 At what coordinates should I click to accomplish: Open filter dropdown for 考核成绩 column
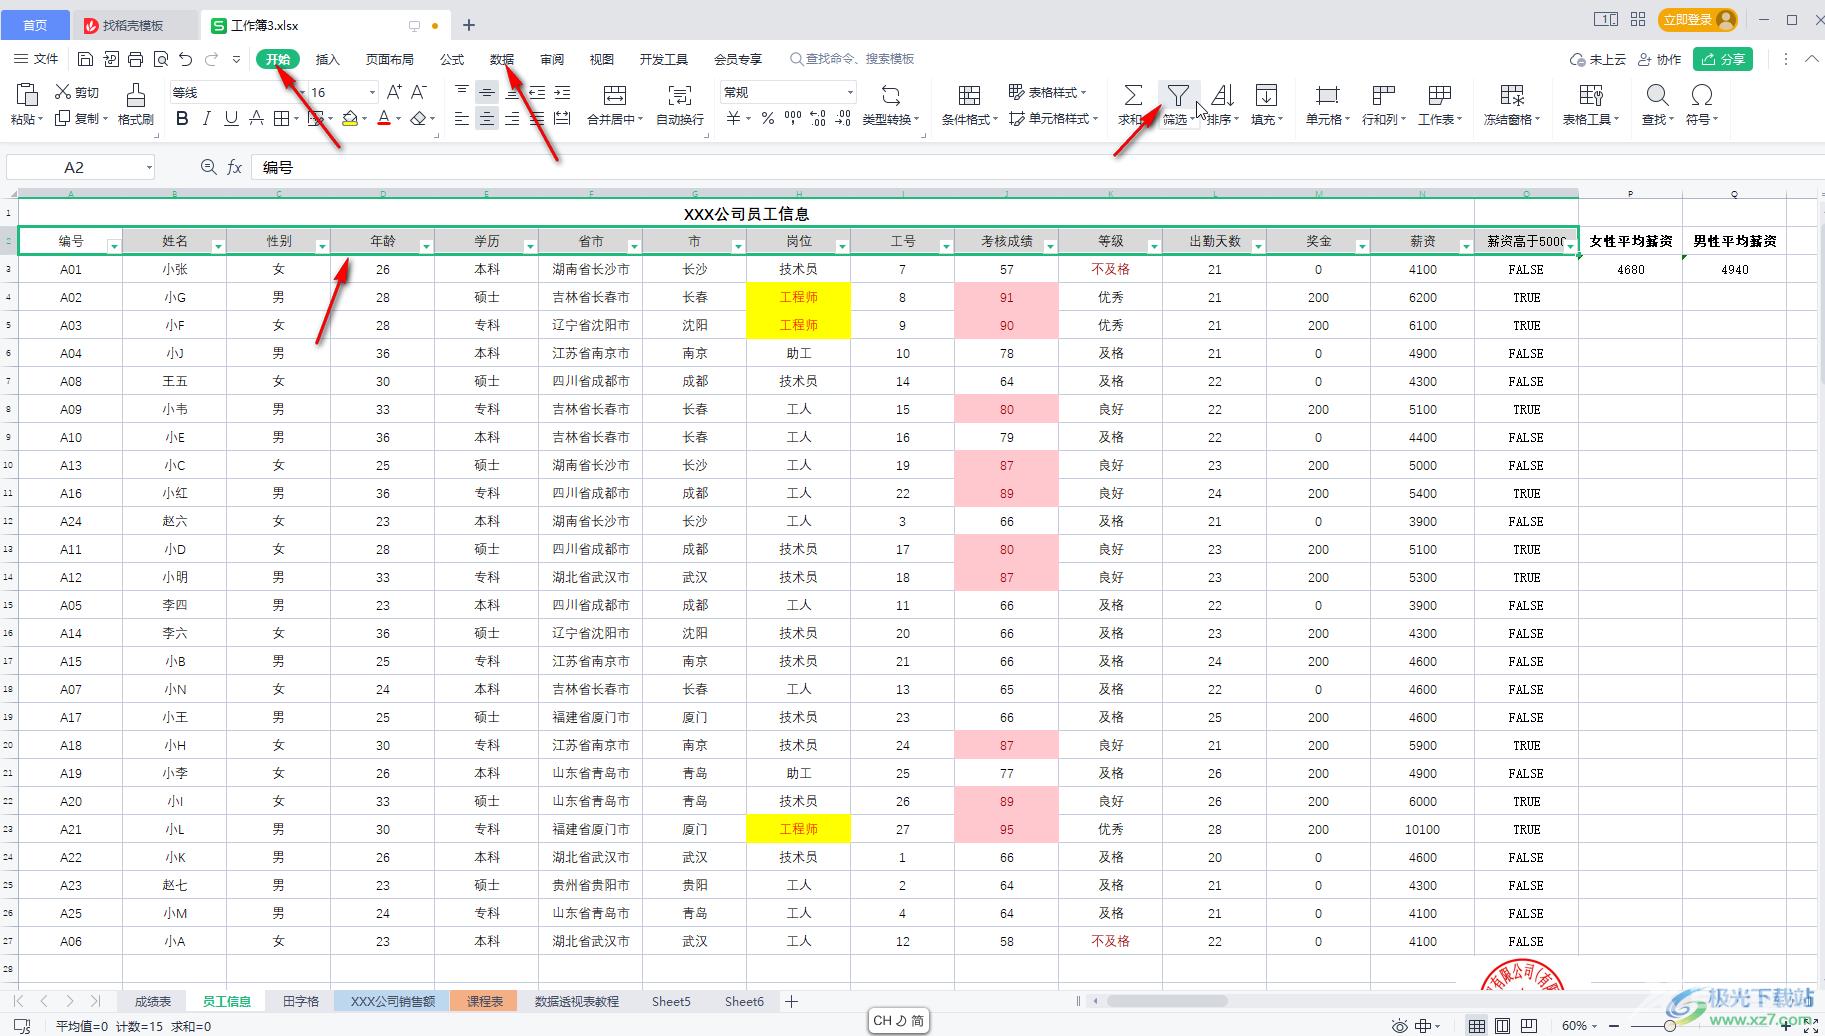pos(1050,246)
